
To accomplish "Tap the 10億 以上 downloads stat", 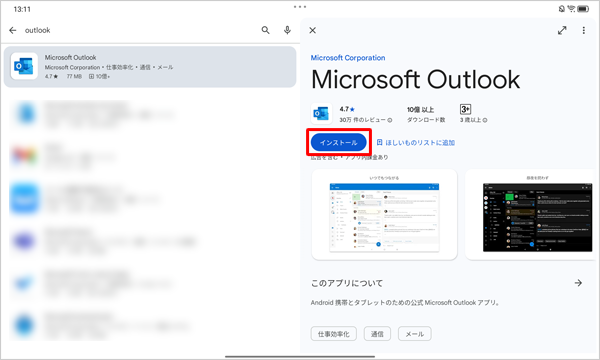I will pyautogui.click(x=426, y=114).
